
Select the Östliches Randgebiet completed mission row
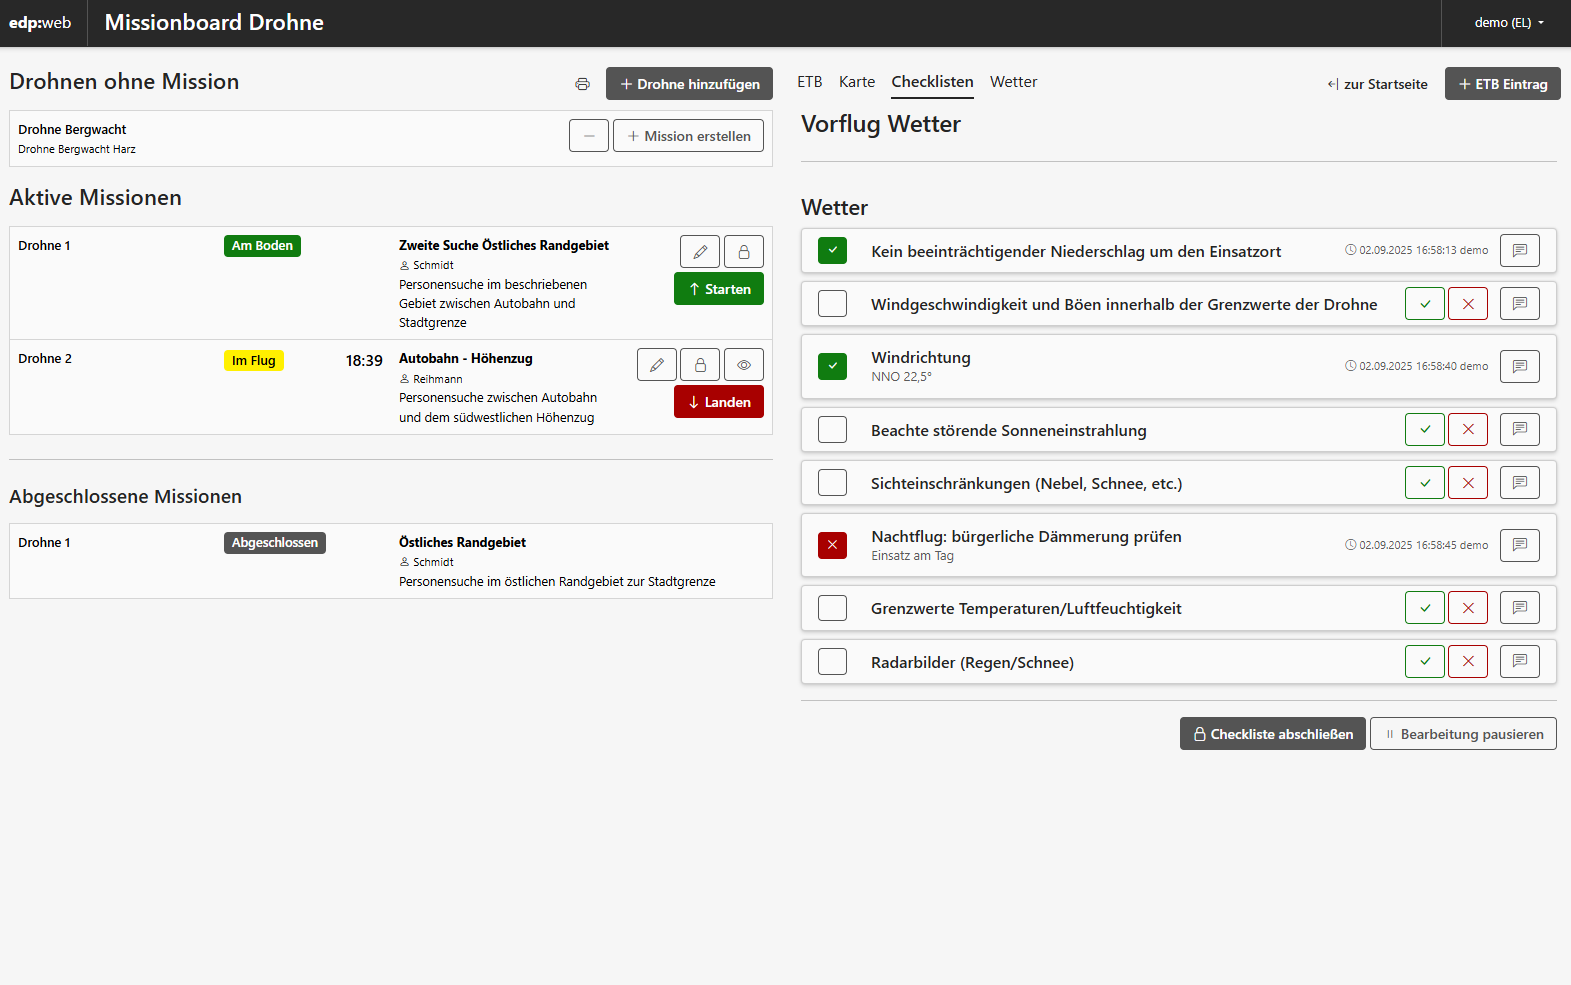click(390, 561)
